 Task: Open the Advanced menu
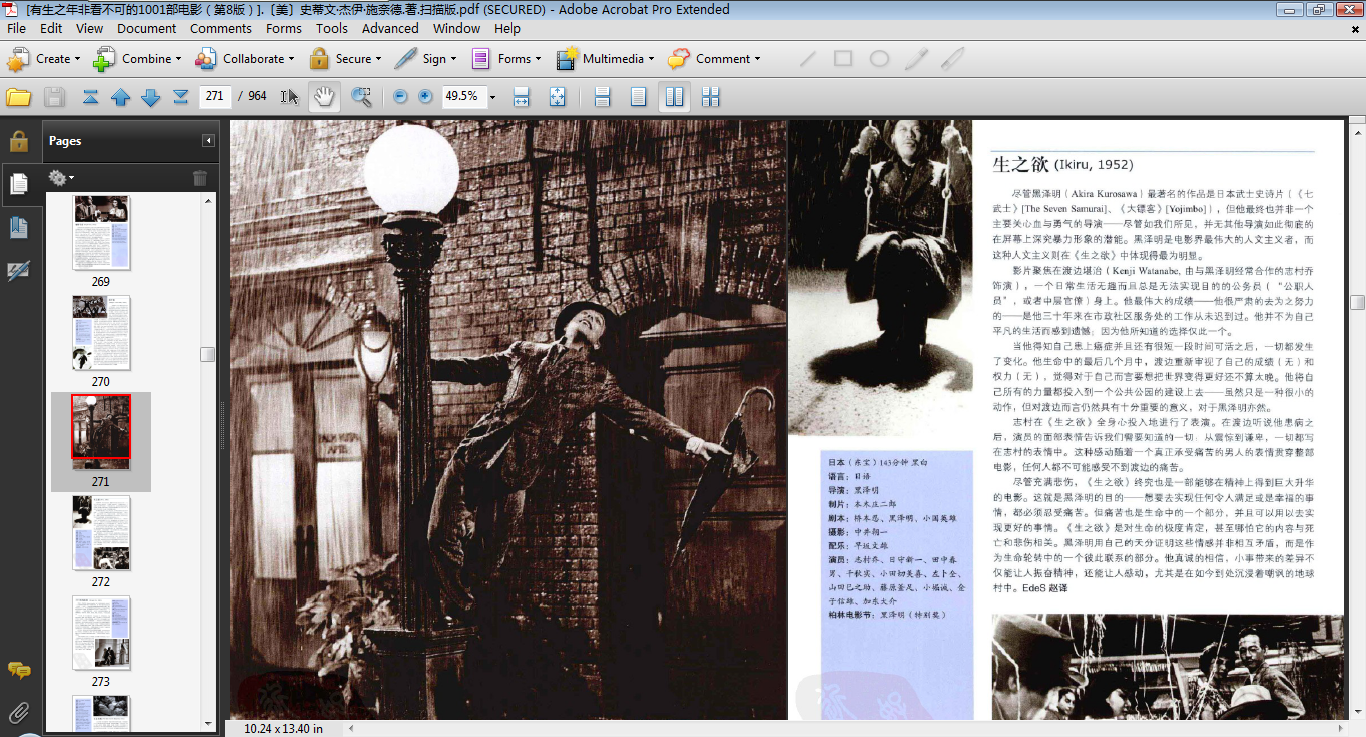390,29
